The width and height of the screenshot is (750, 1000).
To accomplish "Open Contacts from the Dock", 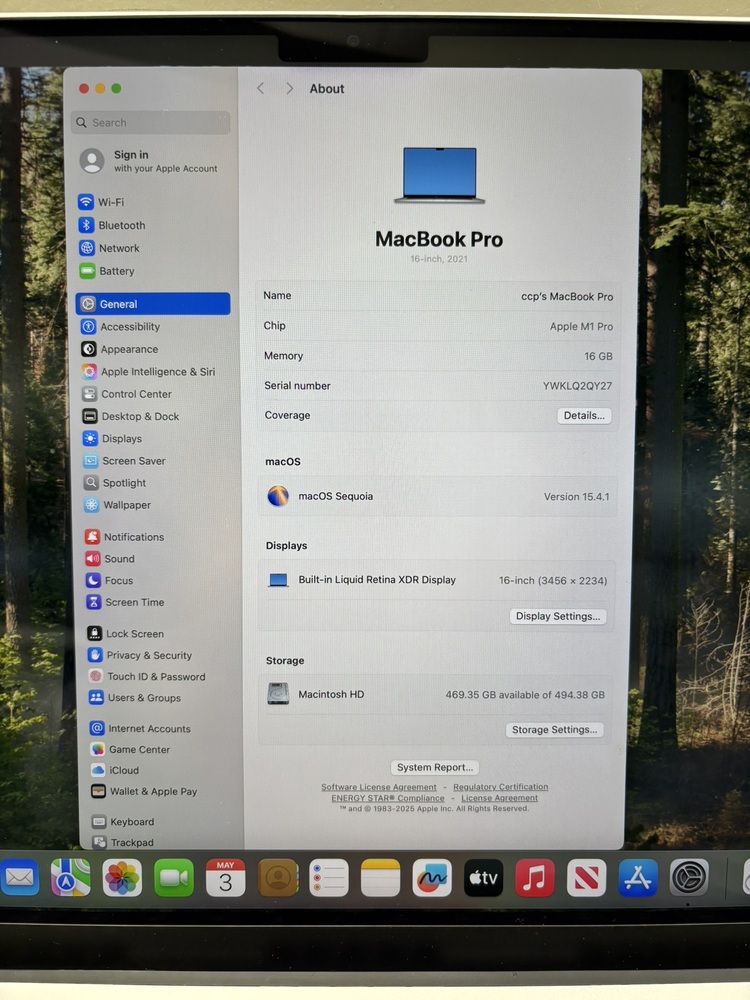I will (x=277, y=878).
